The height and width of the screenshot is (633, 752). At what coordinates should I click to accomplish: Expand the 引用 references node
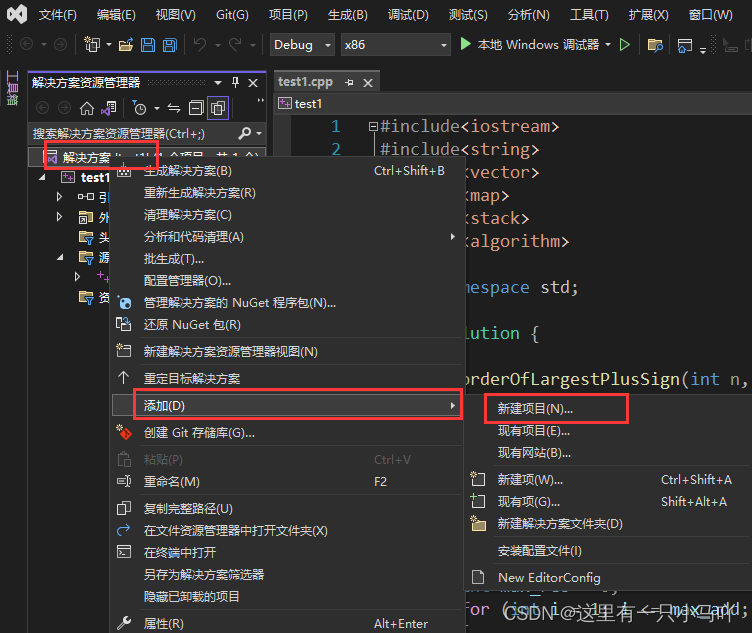point(59,197)
